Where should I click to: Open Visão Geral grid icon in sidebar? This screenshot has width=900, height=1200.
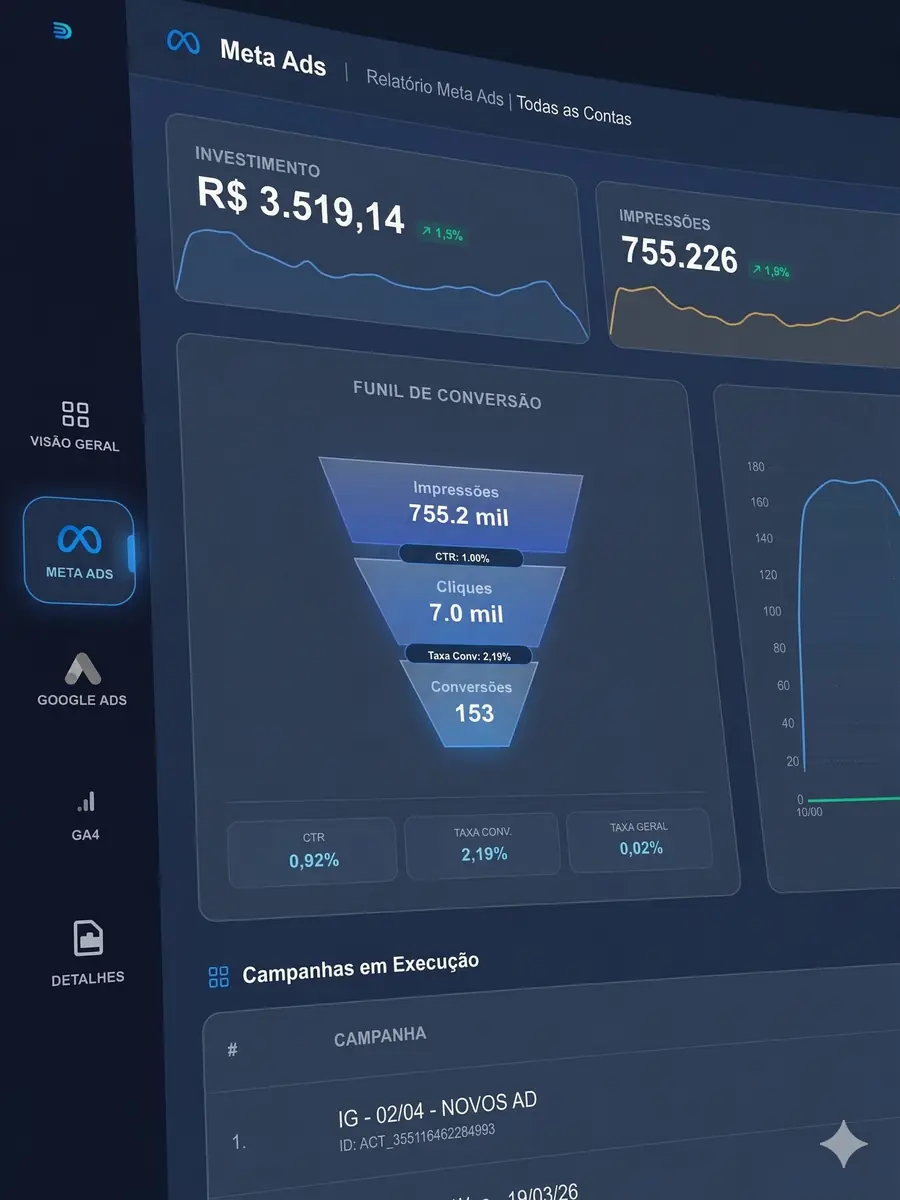[75, 414]
